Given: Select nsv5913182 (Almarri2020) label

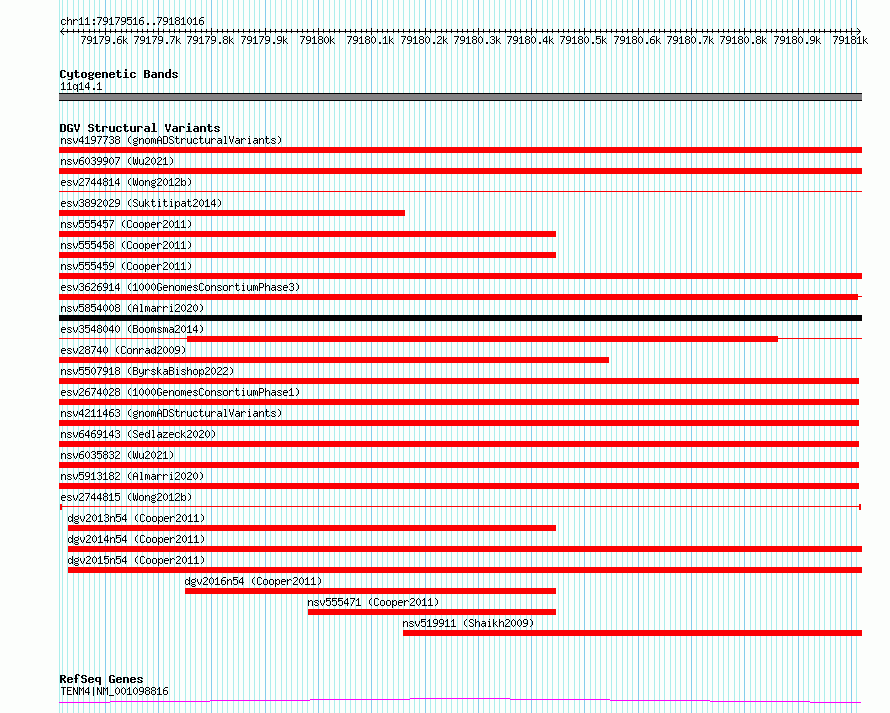Looking at the screenshot, I should (x=132, y=476).
